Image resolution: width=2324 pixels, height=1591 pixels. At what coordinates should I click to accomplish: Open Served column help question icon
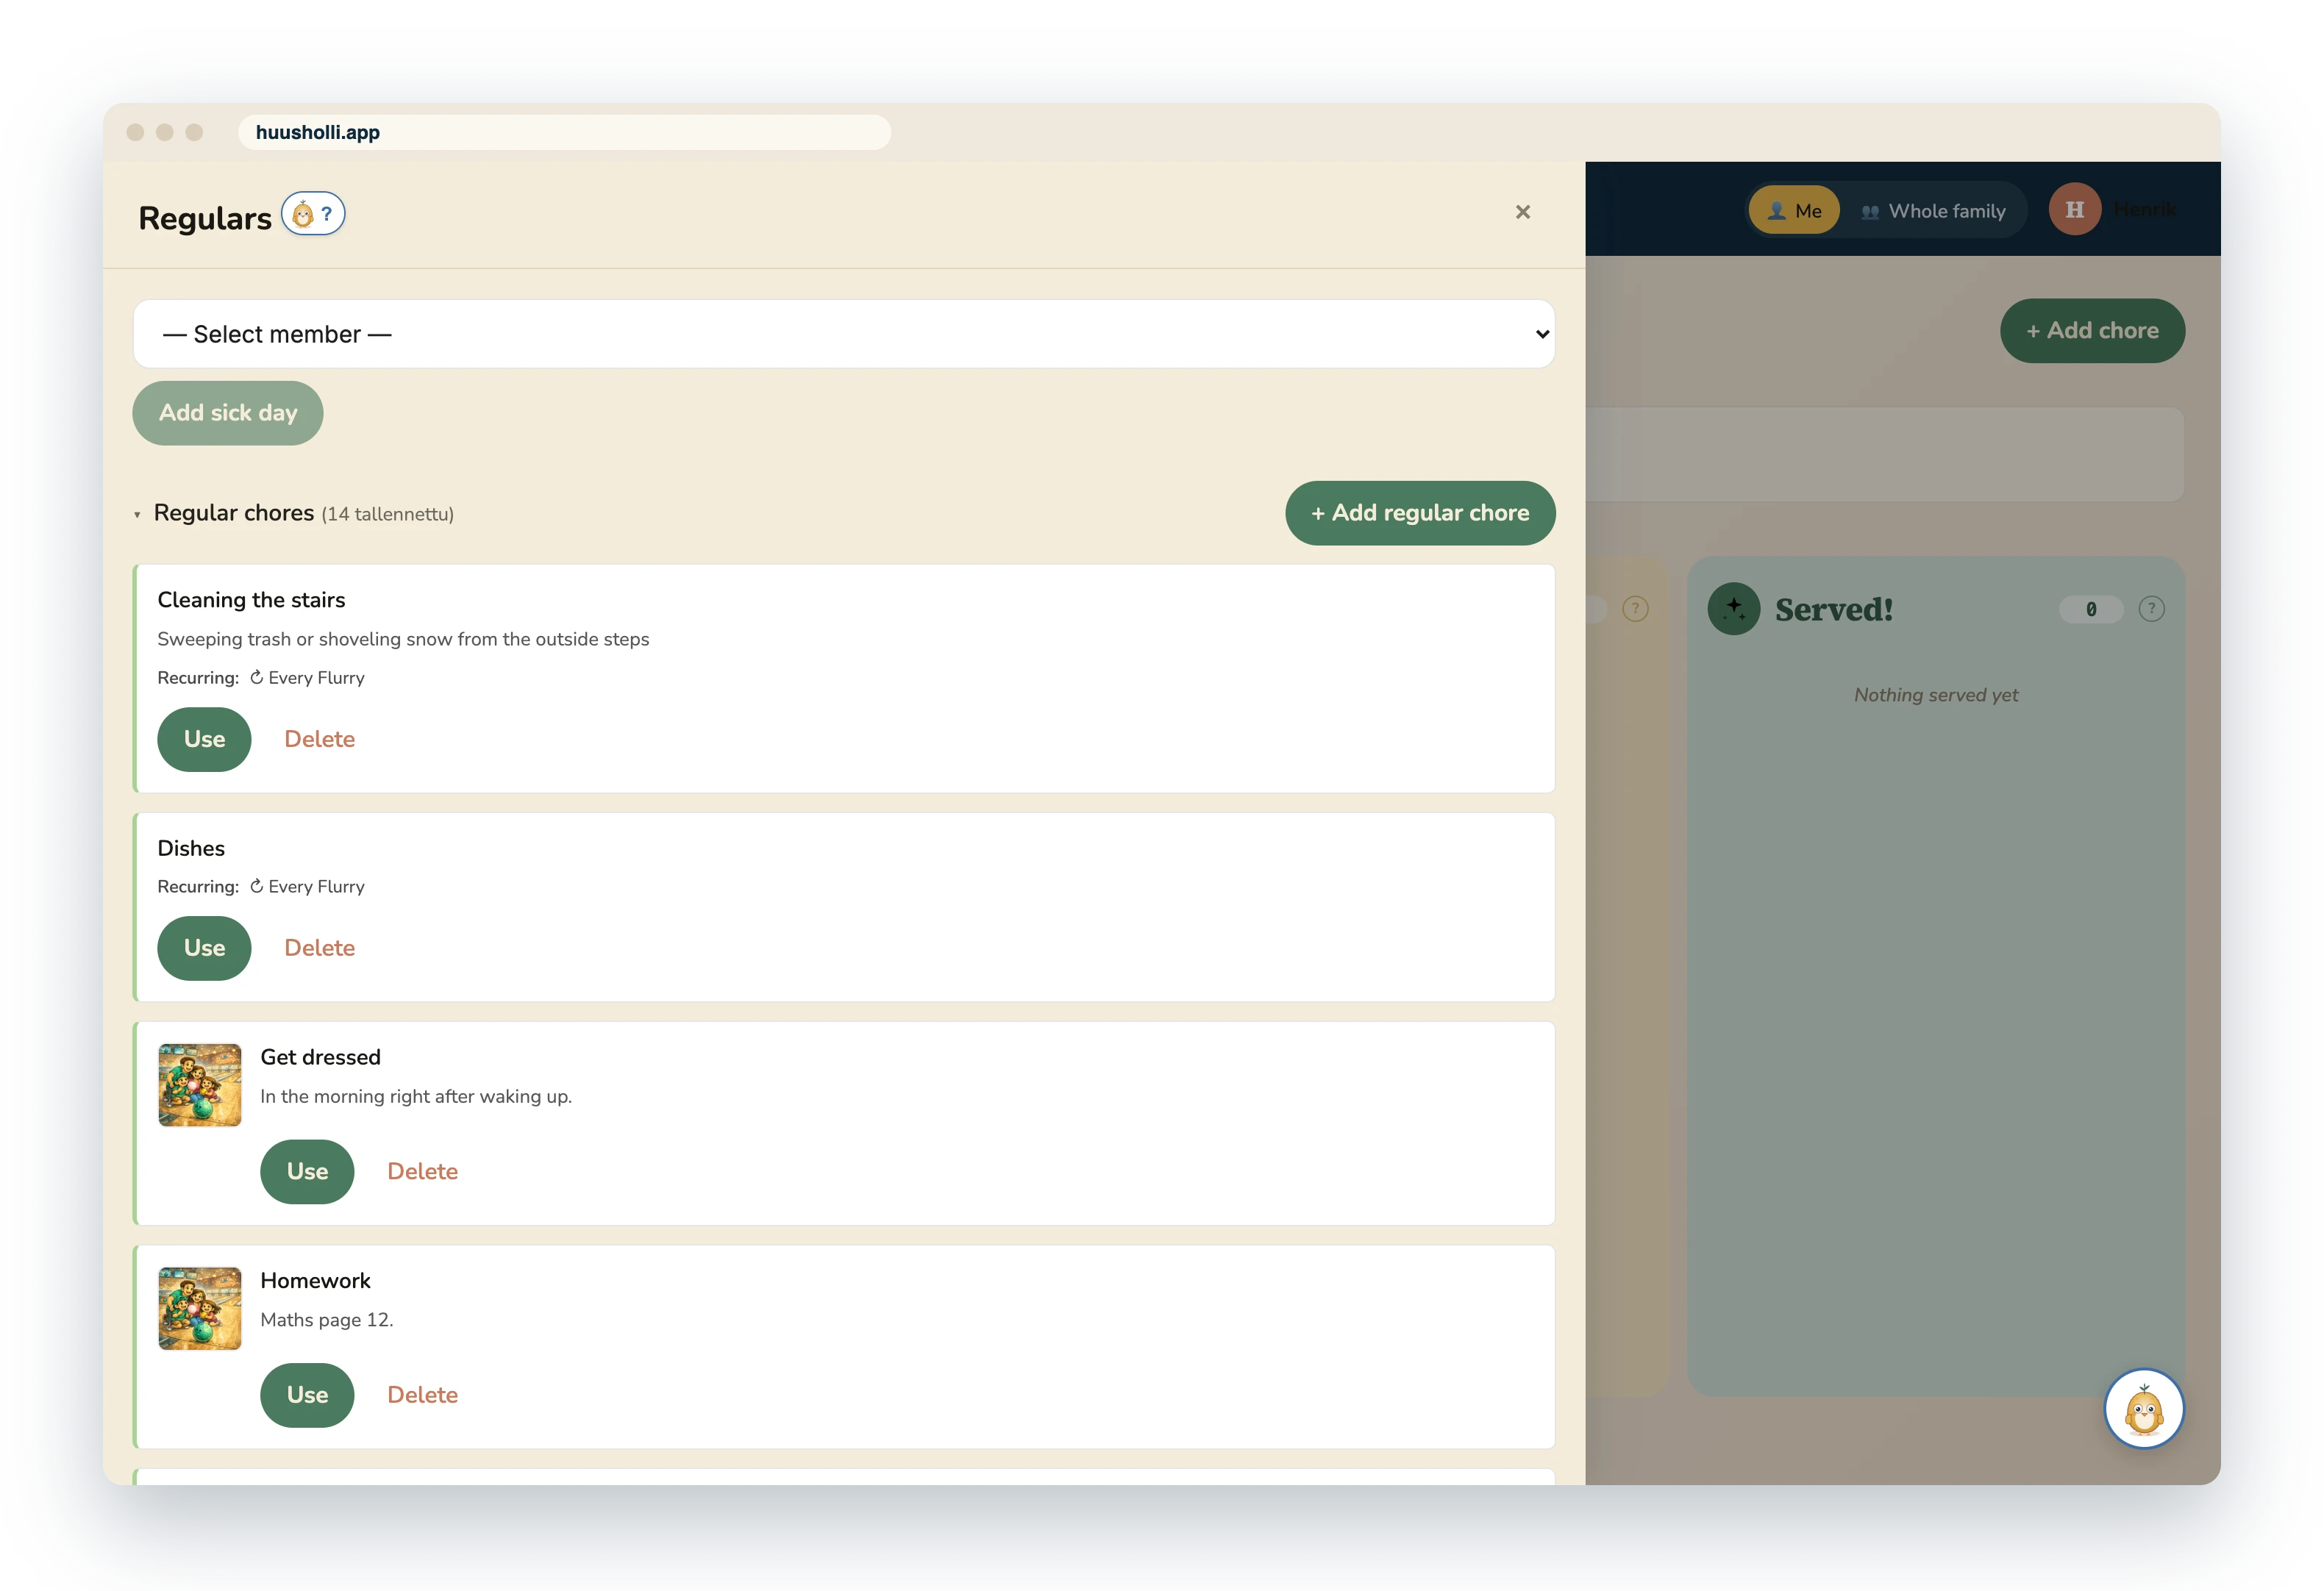(x=2151, y=609)
